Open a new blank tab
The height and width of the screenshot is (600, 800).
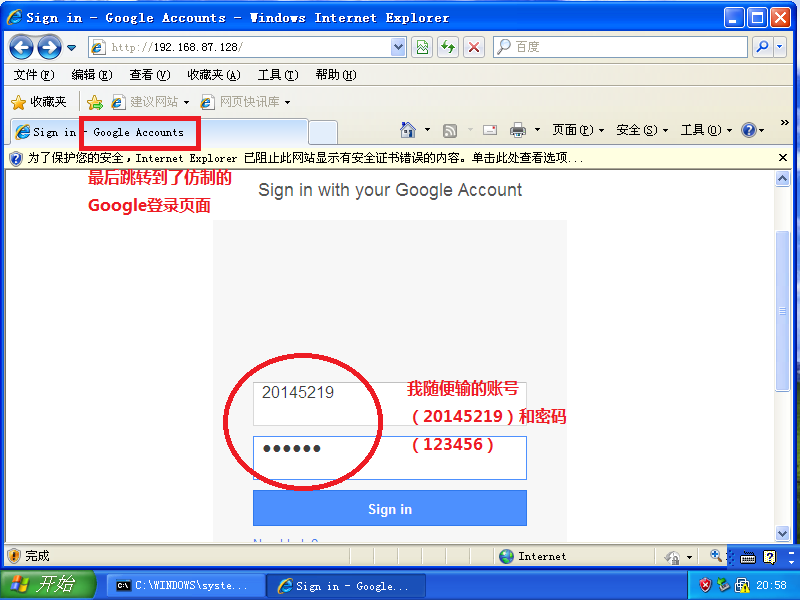323,133
